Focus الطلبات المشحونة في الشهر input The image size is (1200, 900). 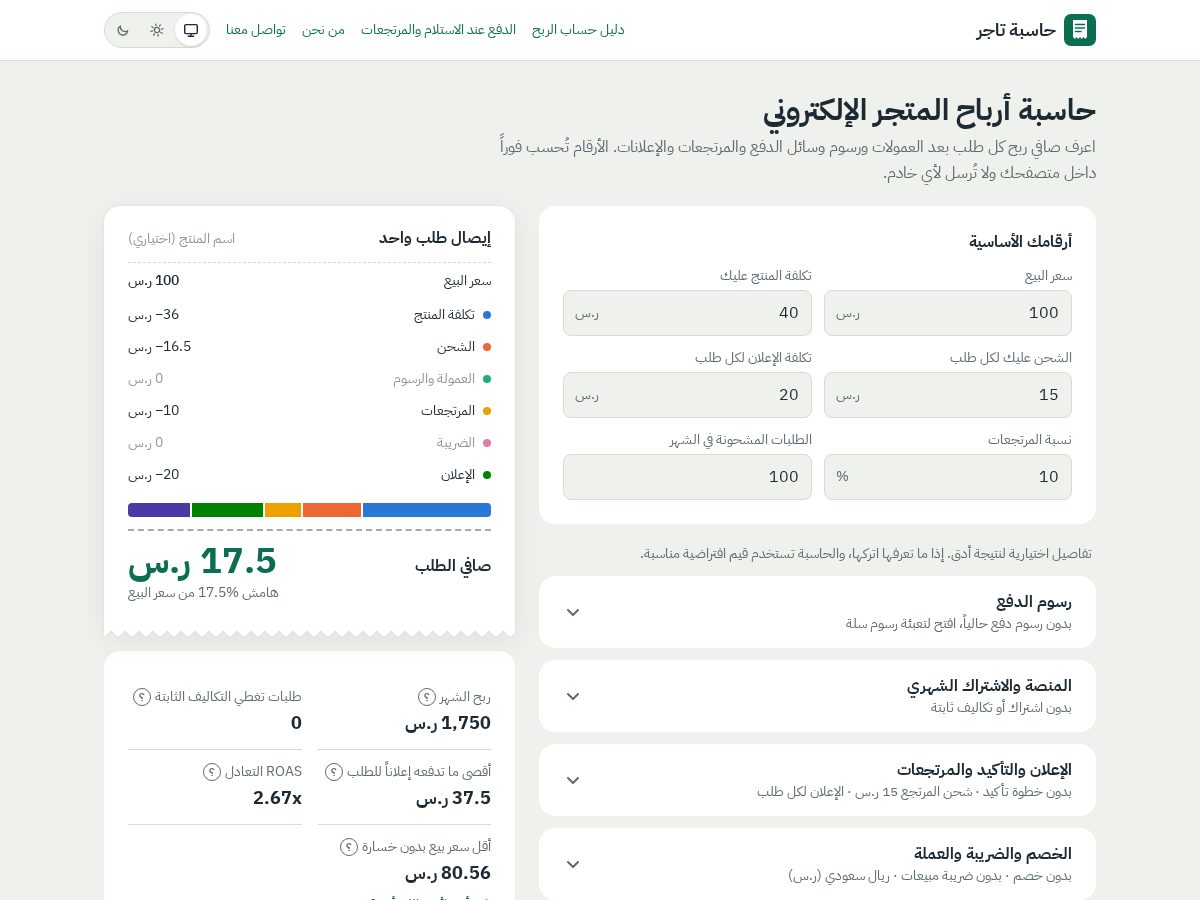687,477
